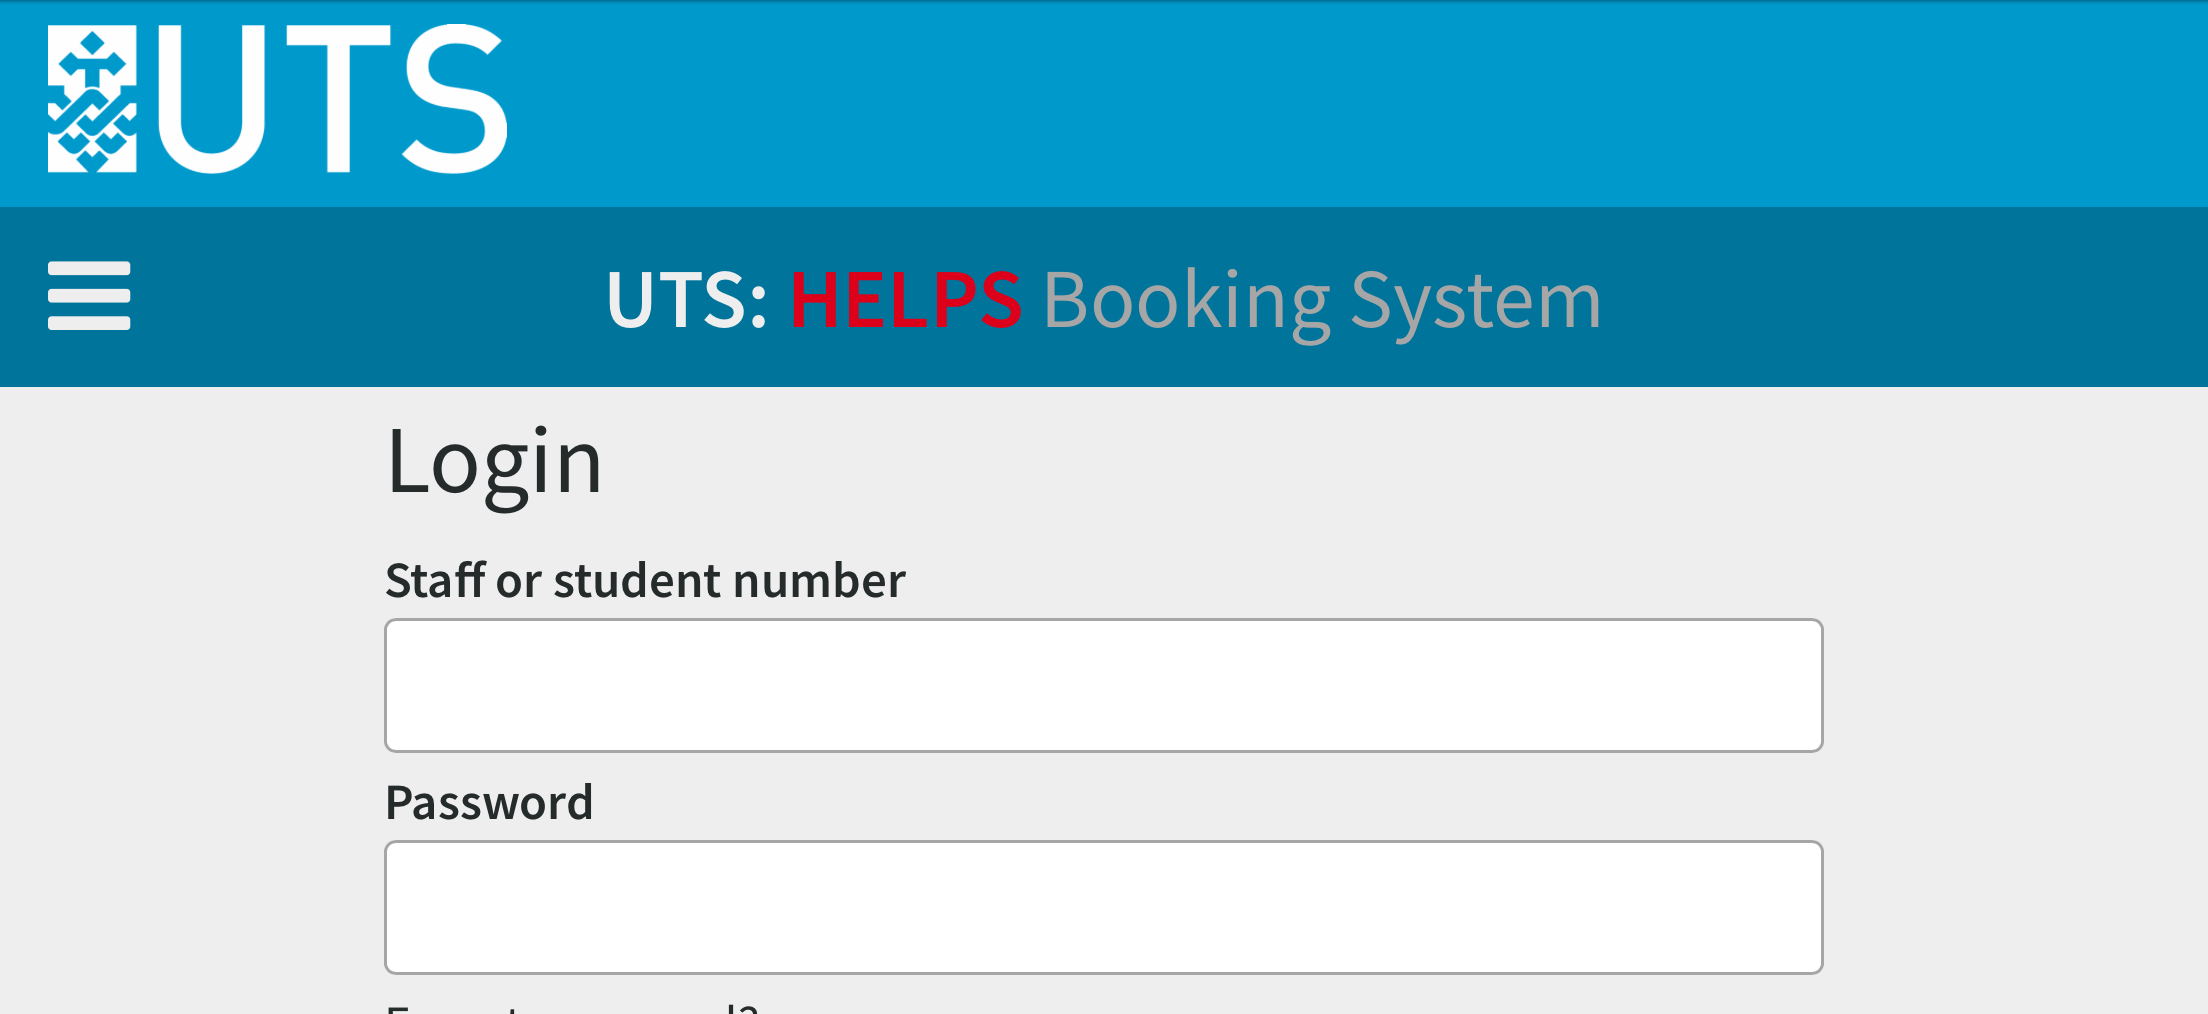Screen dimensions: 2208x1014
Task: Click the white UTS: text in title bar
Action: coord(687,299)
